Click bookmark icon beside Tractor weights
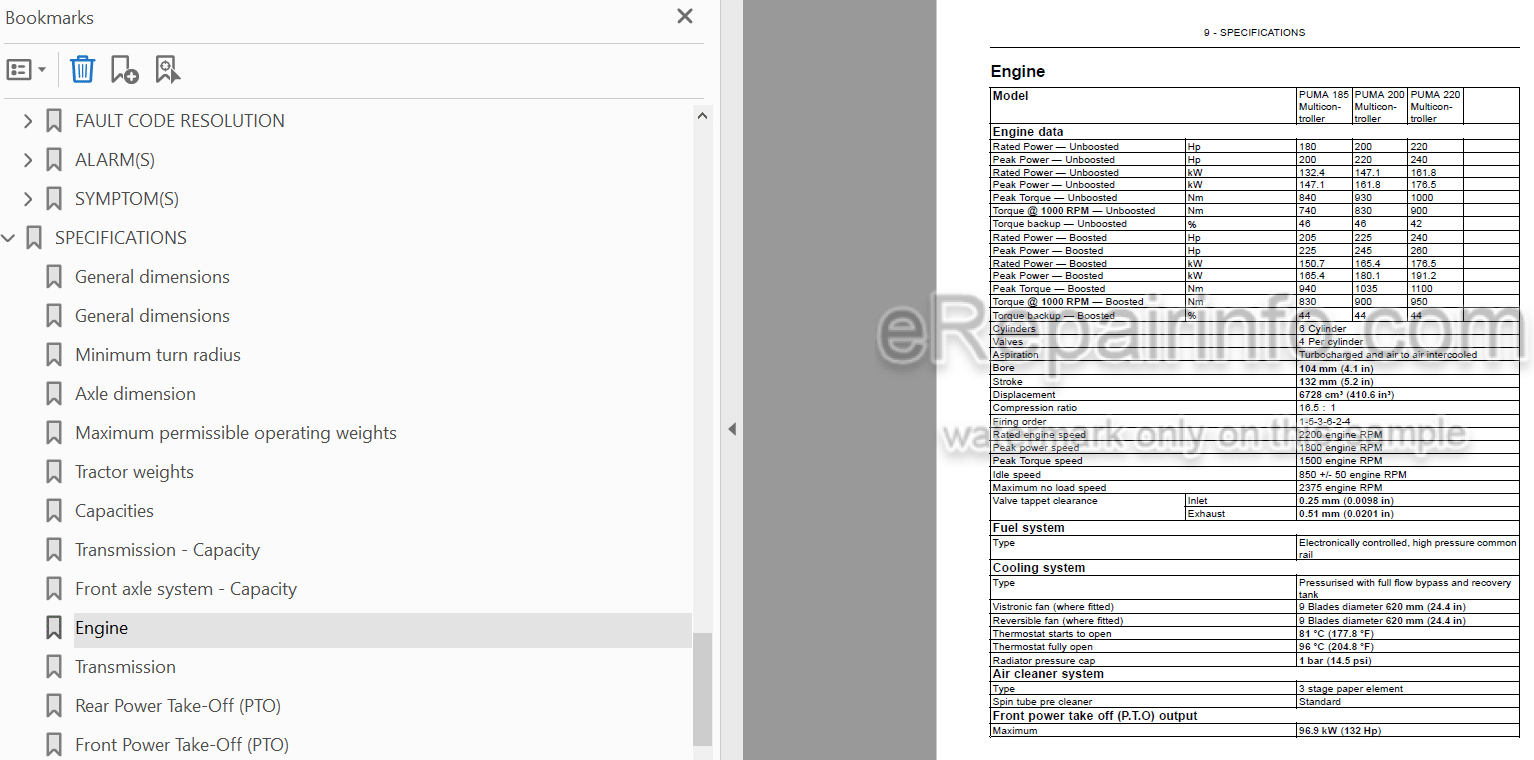The width and height of the screenshot is (1534, 760). pos(54,472)
